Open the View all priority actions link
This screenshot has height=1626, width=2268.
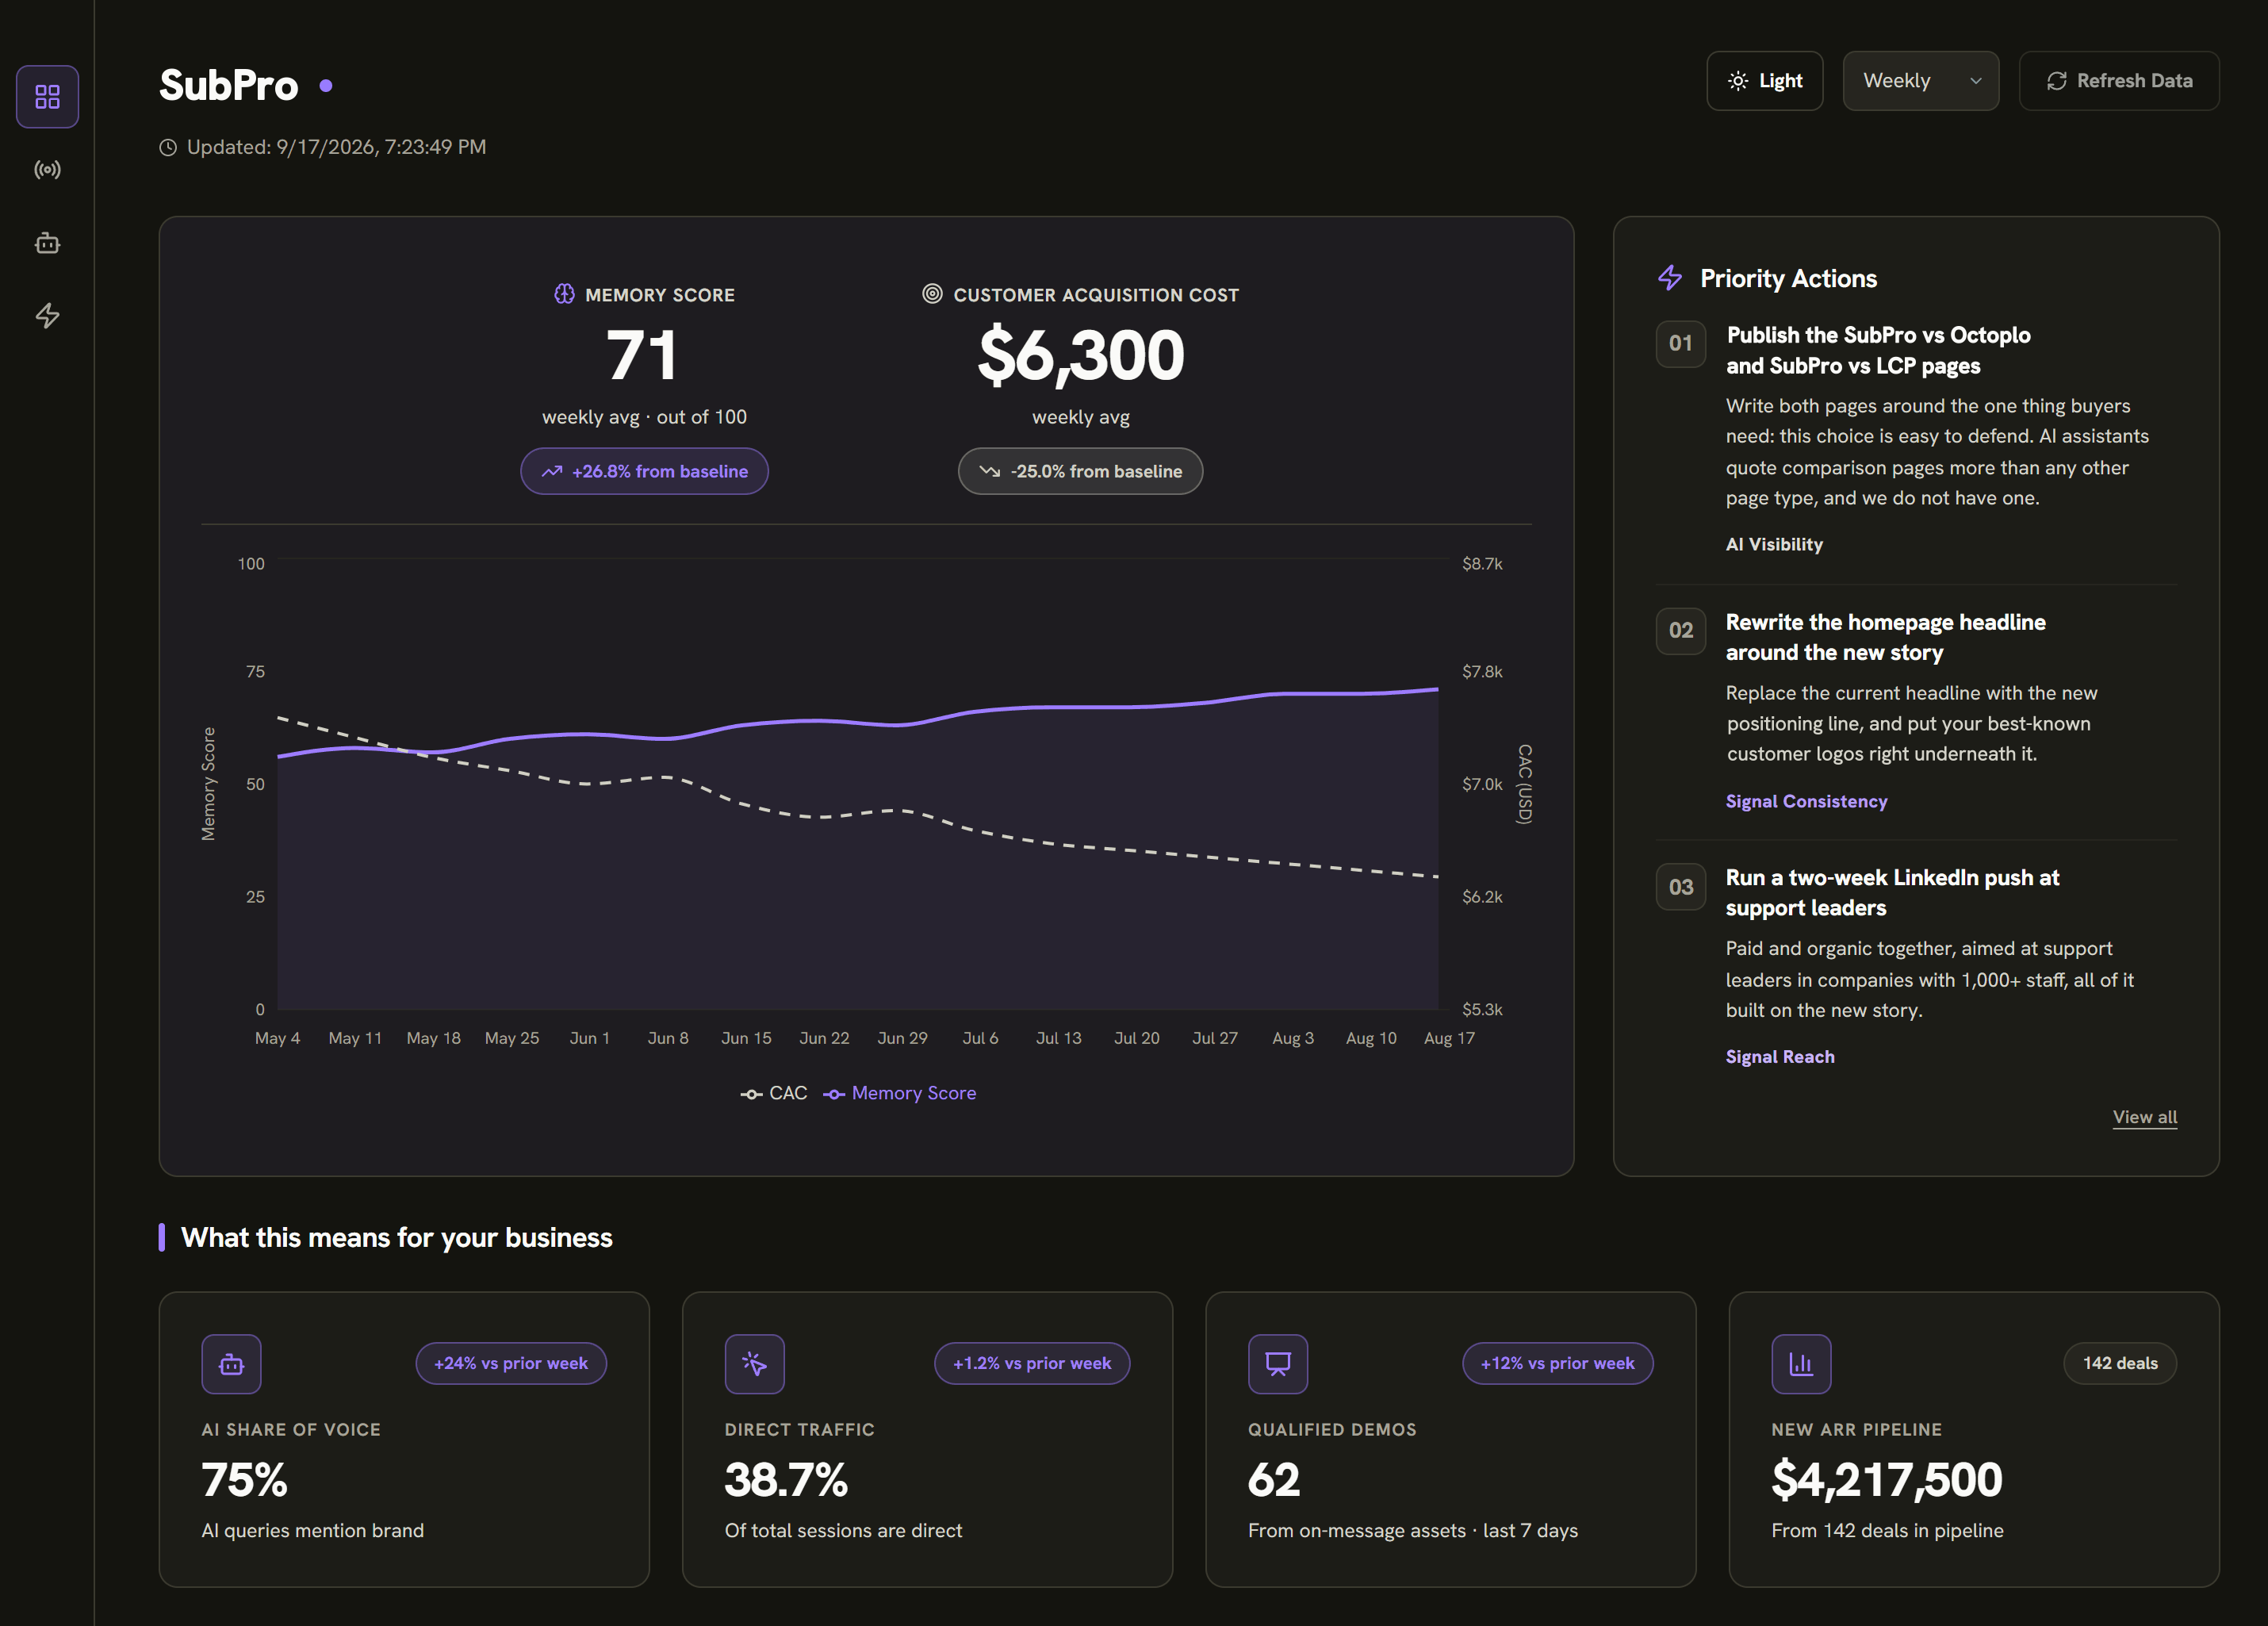tap(2144, 1117)
